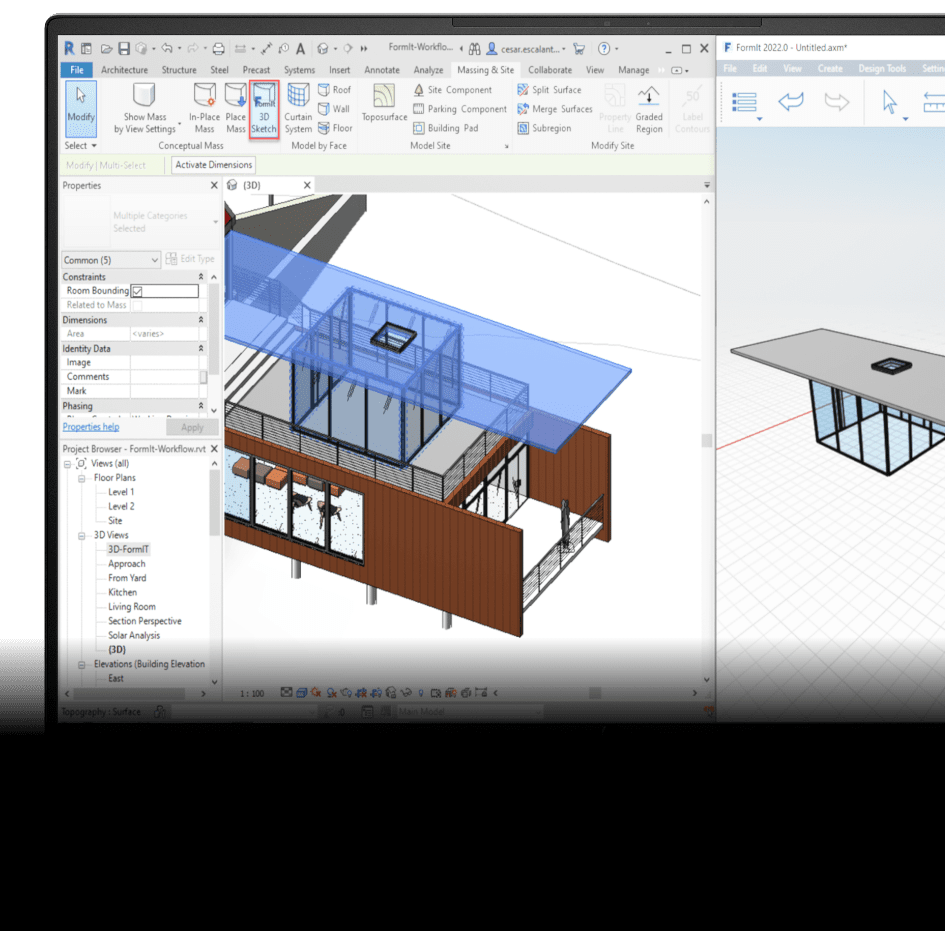Select the Parking Component tool
The width and height of the screenshot is (945, 931).
(x=460, y=109)
